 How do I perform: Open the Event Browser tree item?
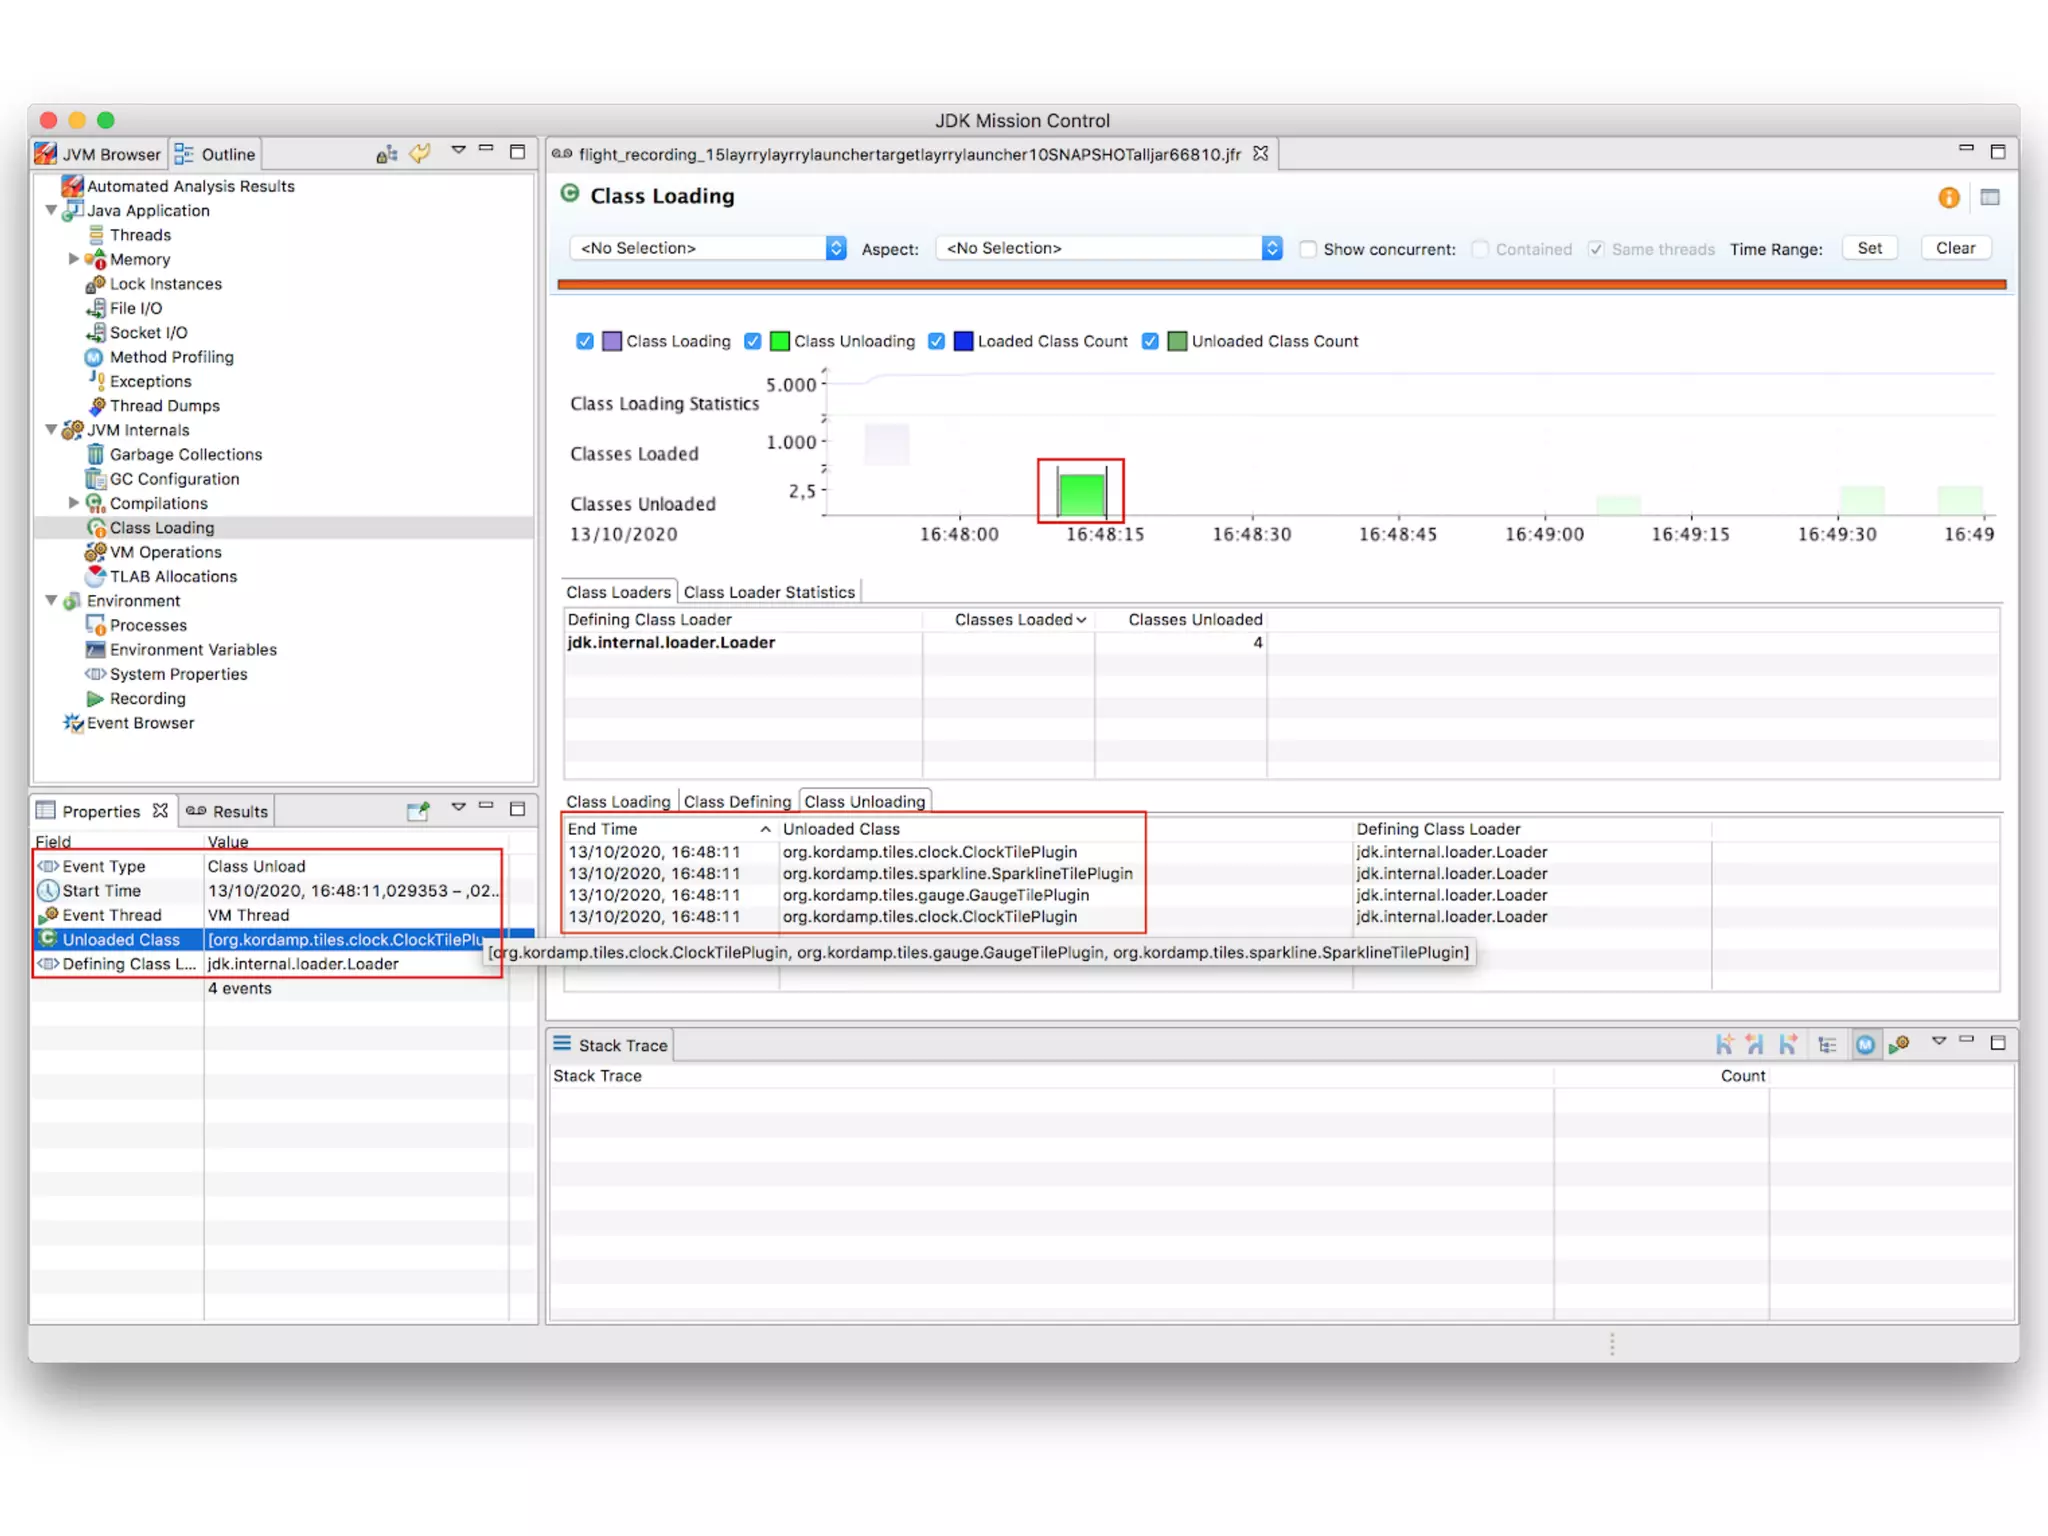139,723
